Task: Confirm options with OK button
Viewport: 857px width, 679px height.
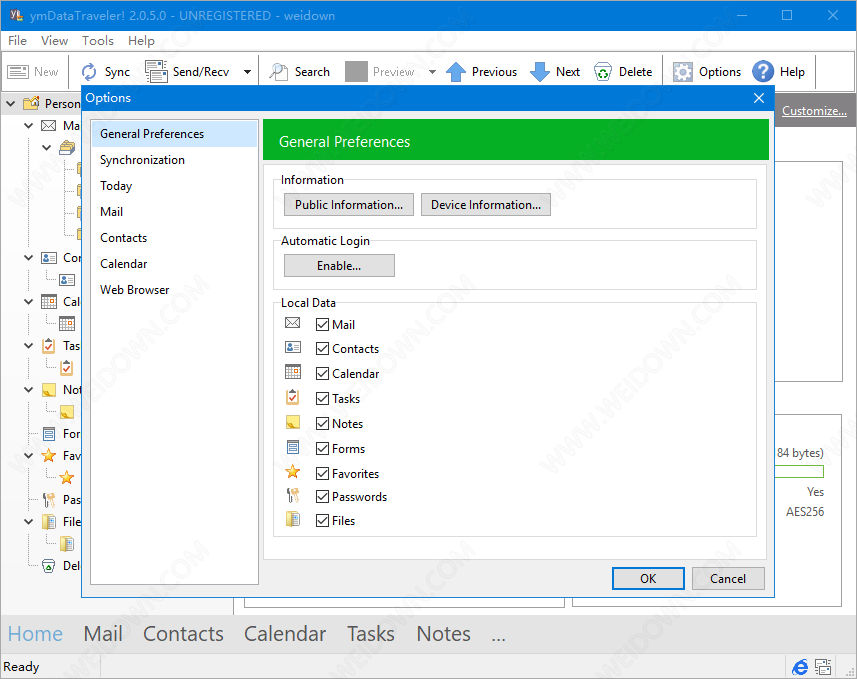Action: pos(648,578)
